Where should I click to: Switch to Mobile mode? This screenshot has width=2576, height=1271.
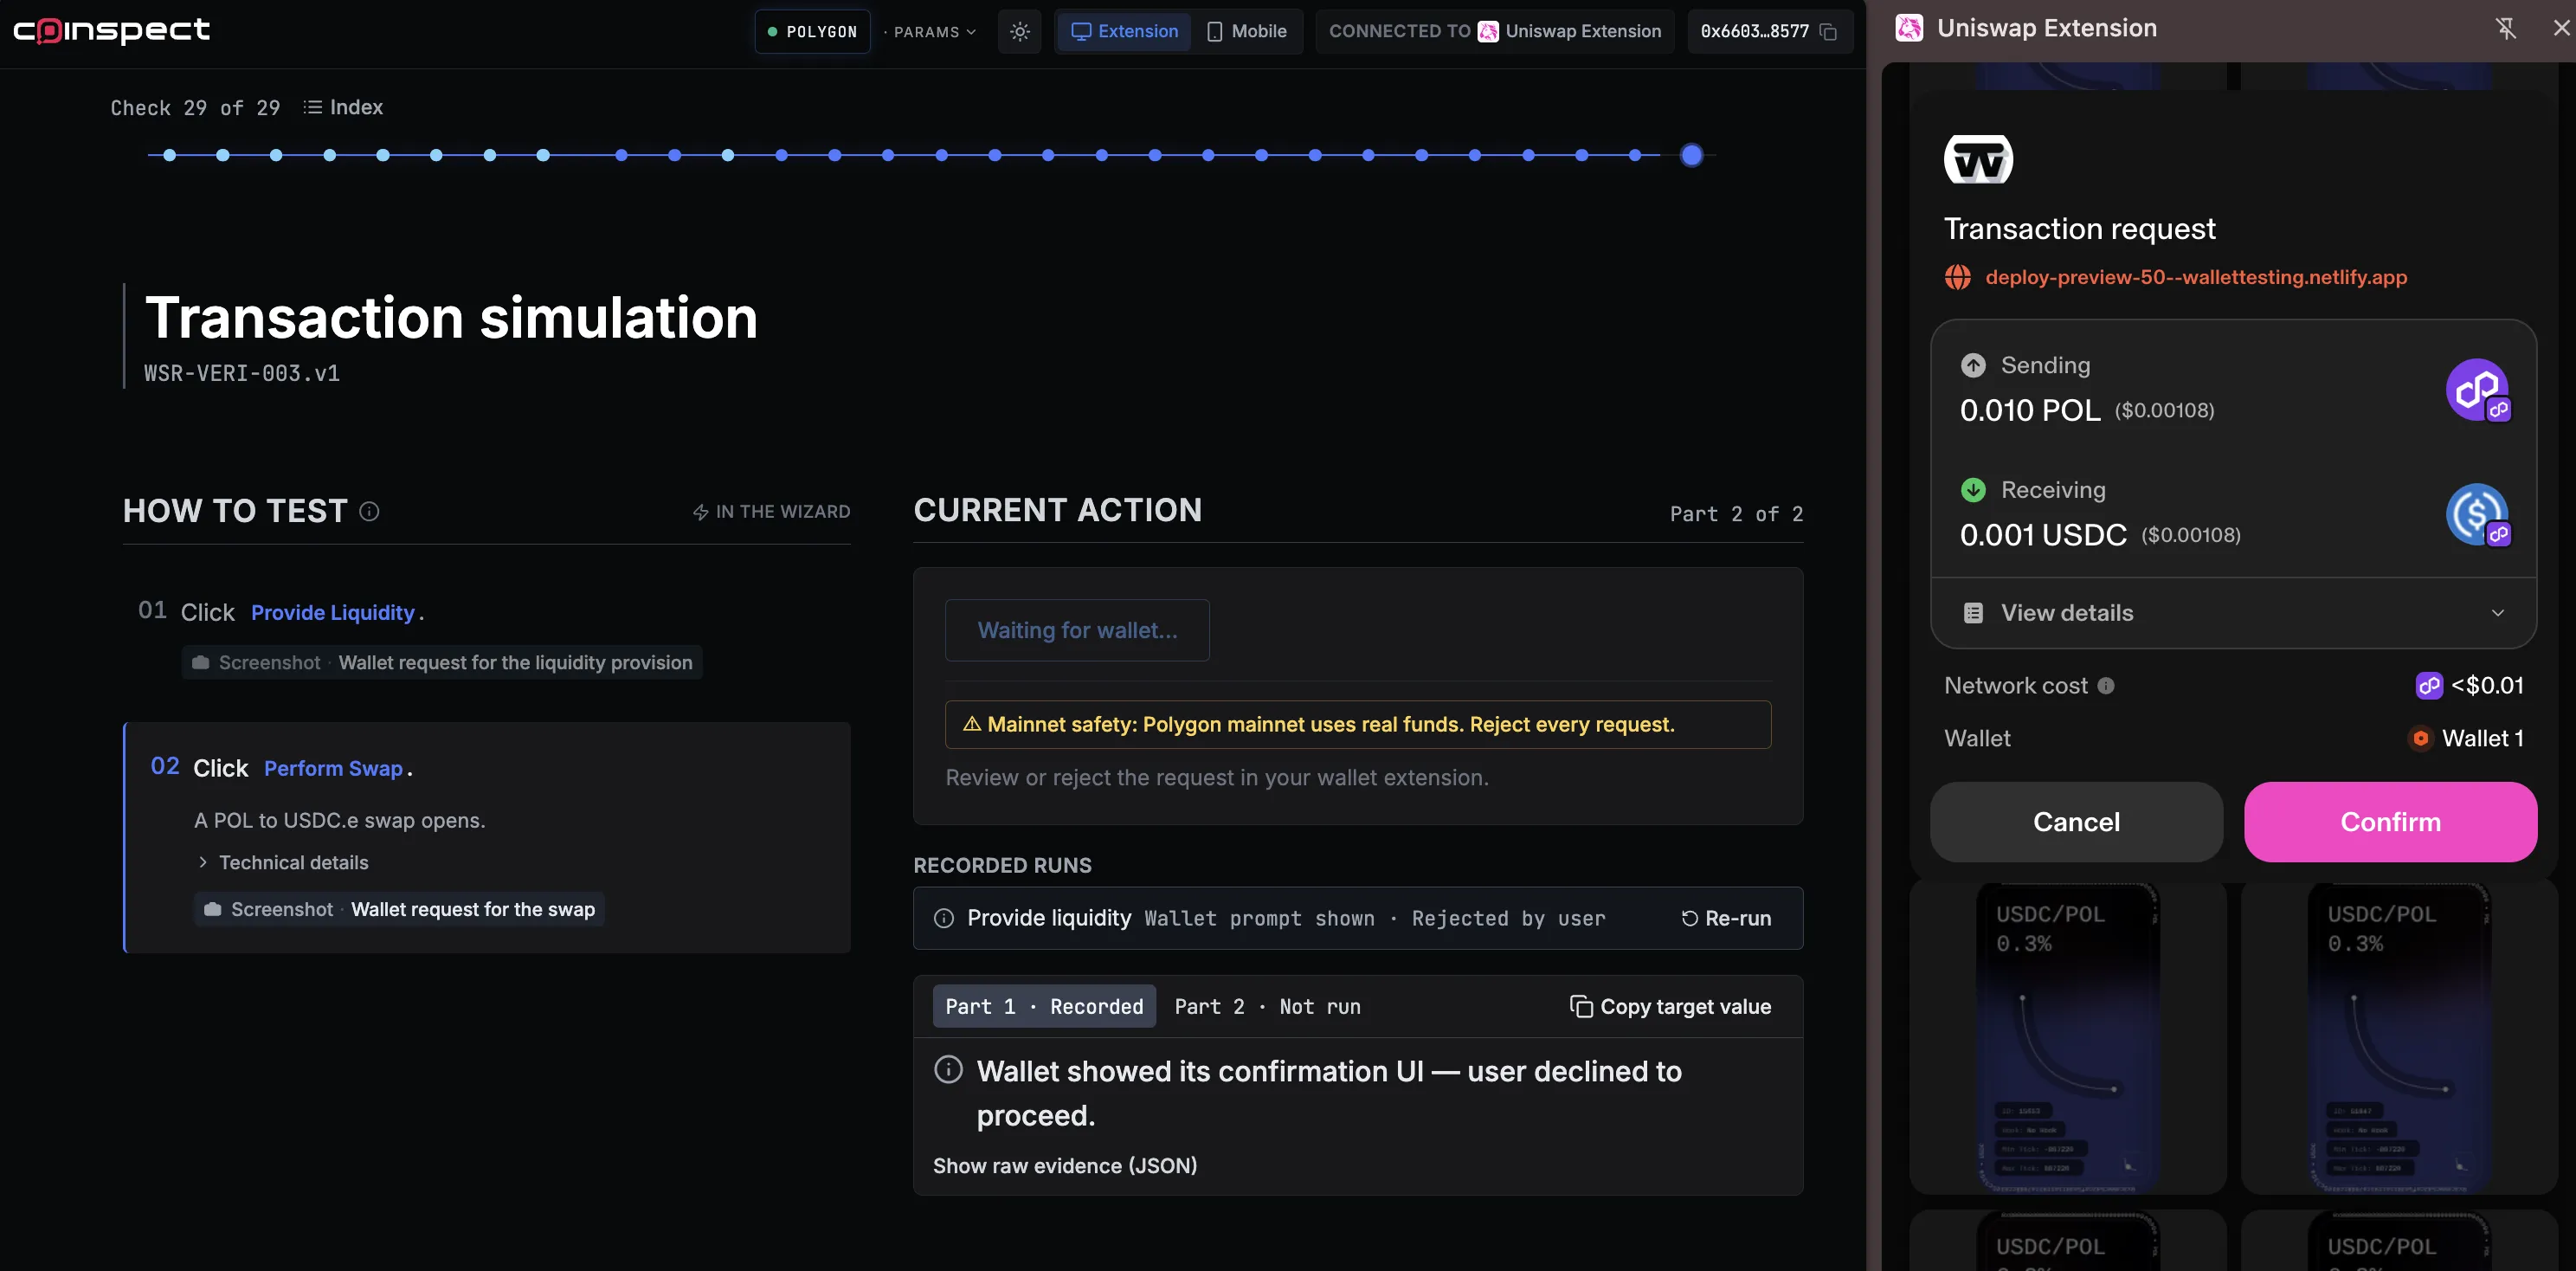point(1246,32)
